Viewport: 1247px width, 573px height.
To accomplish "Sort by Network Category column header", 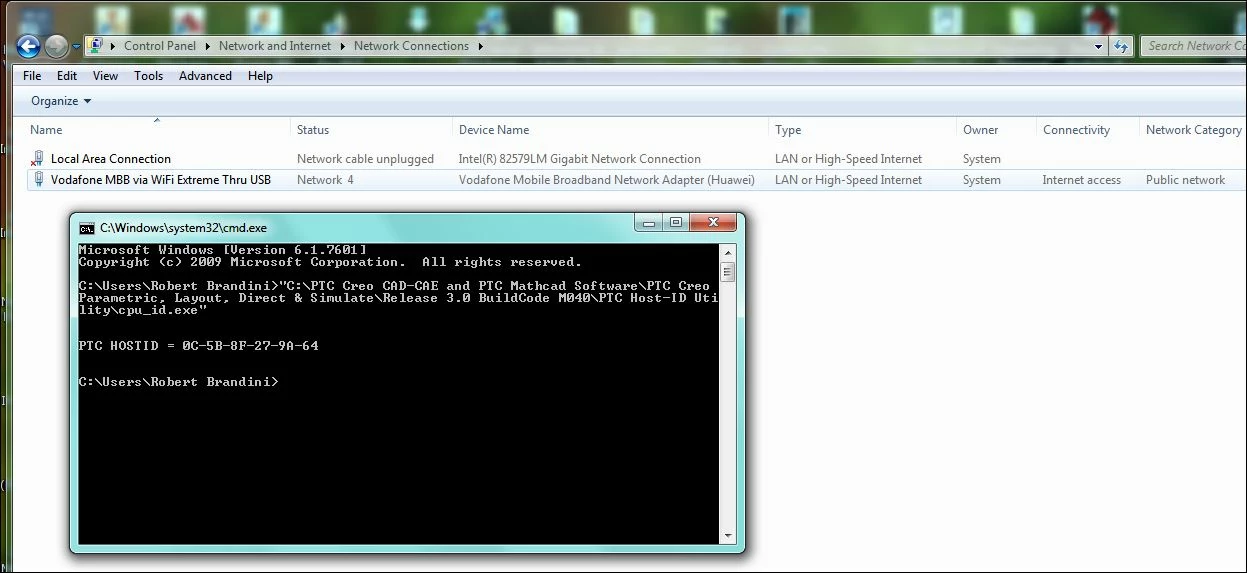I will (x=1193, y=130).
